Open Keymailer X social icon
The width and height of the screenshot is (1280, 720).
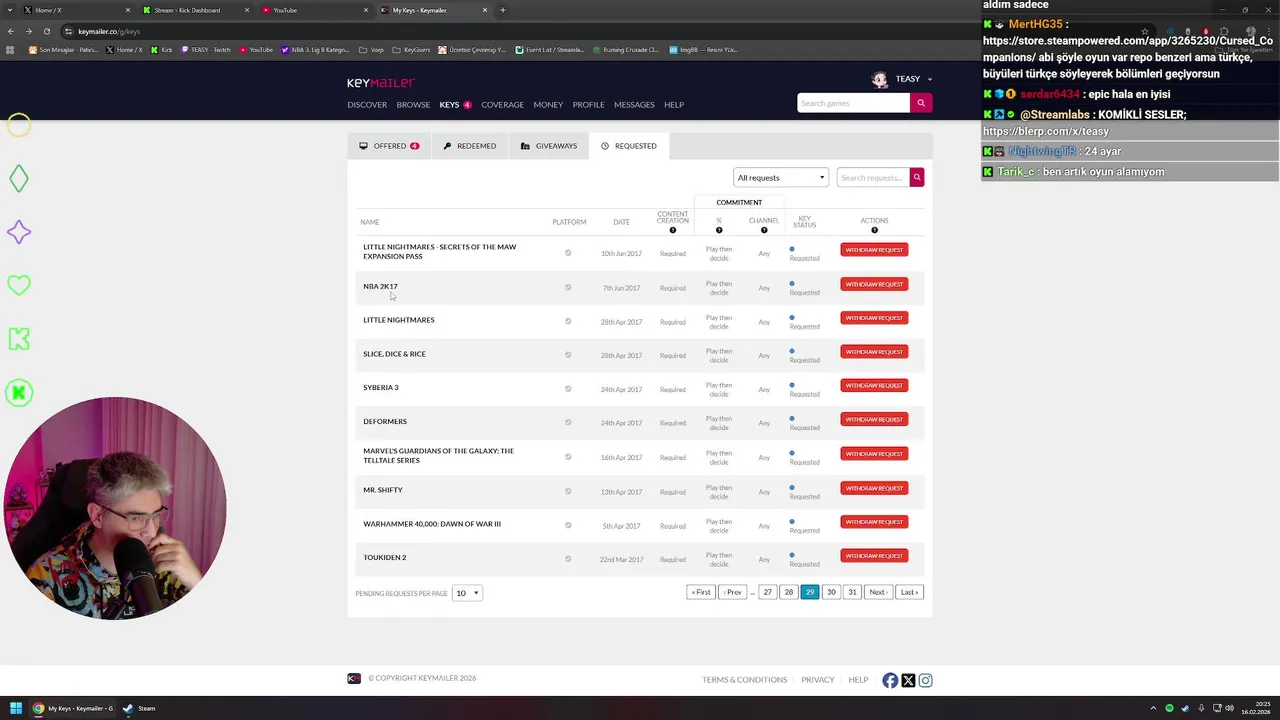908,680
